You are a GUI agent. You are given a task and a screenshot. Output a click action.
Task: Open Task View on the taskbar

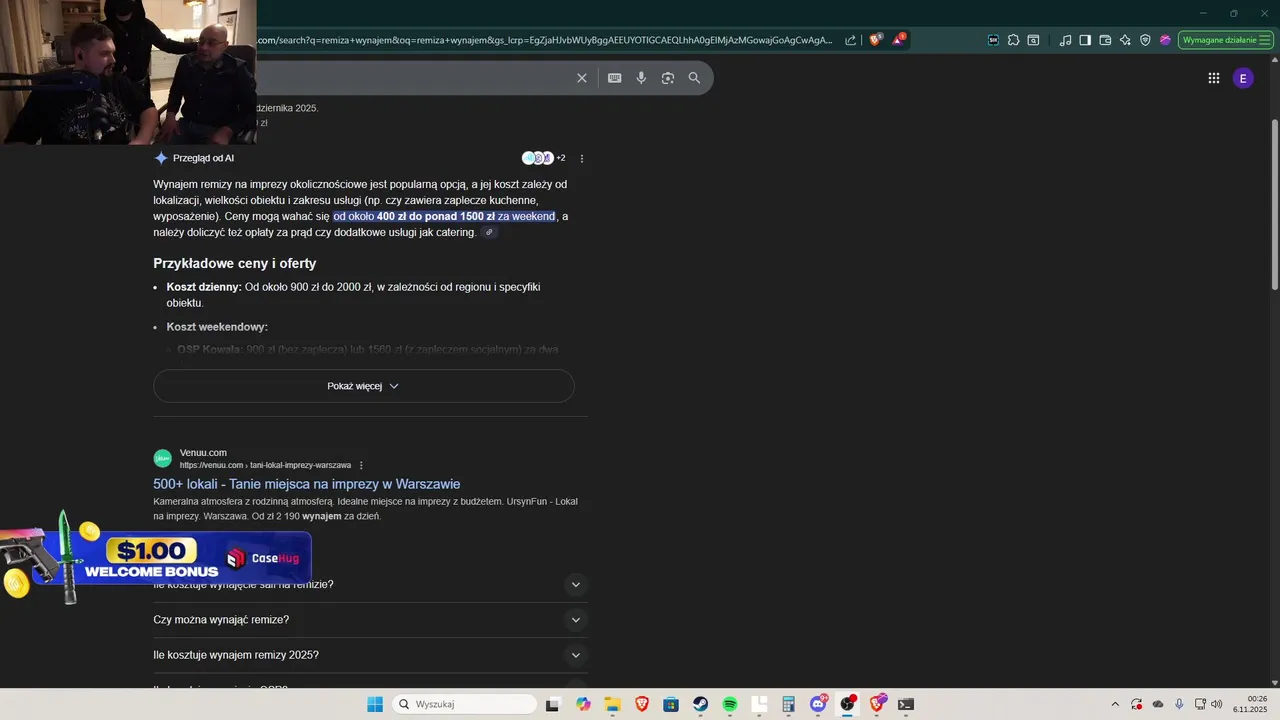point(553,704)
